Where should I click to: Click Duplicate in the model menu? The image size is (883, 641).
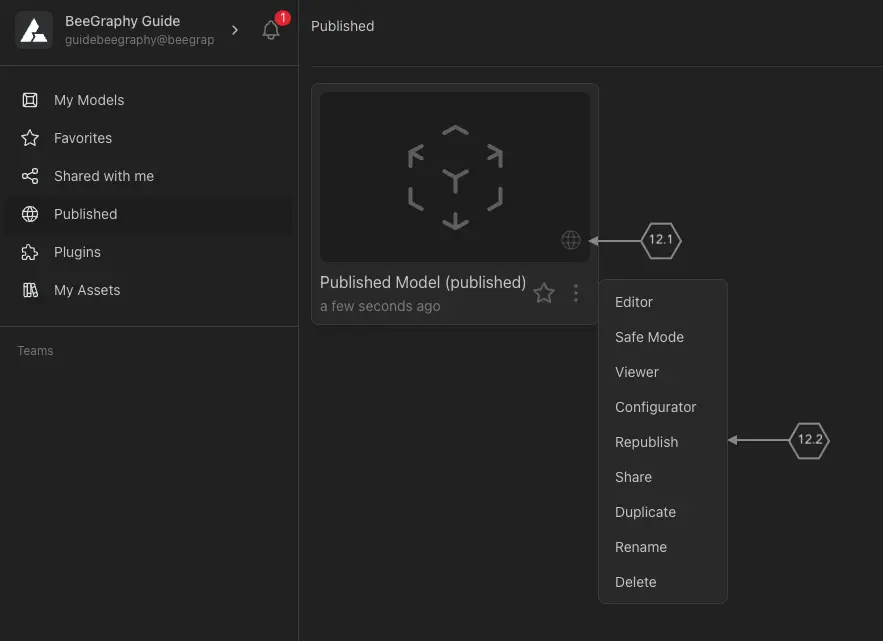pos(645,512)
